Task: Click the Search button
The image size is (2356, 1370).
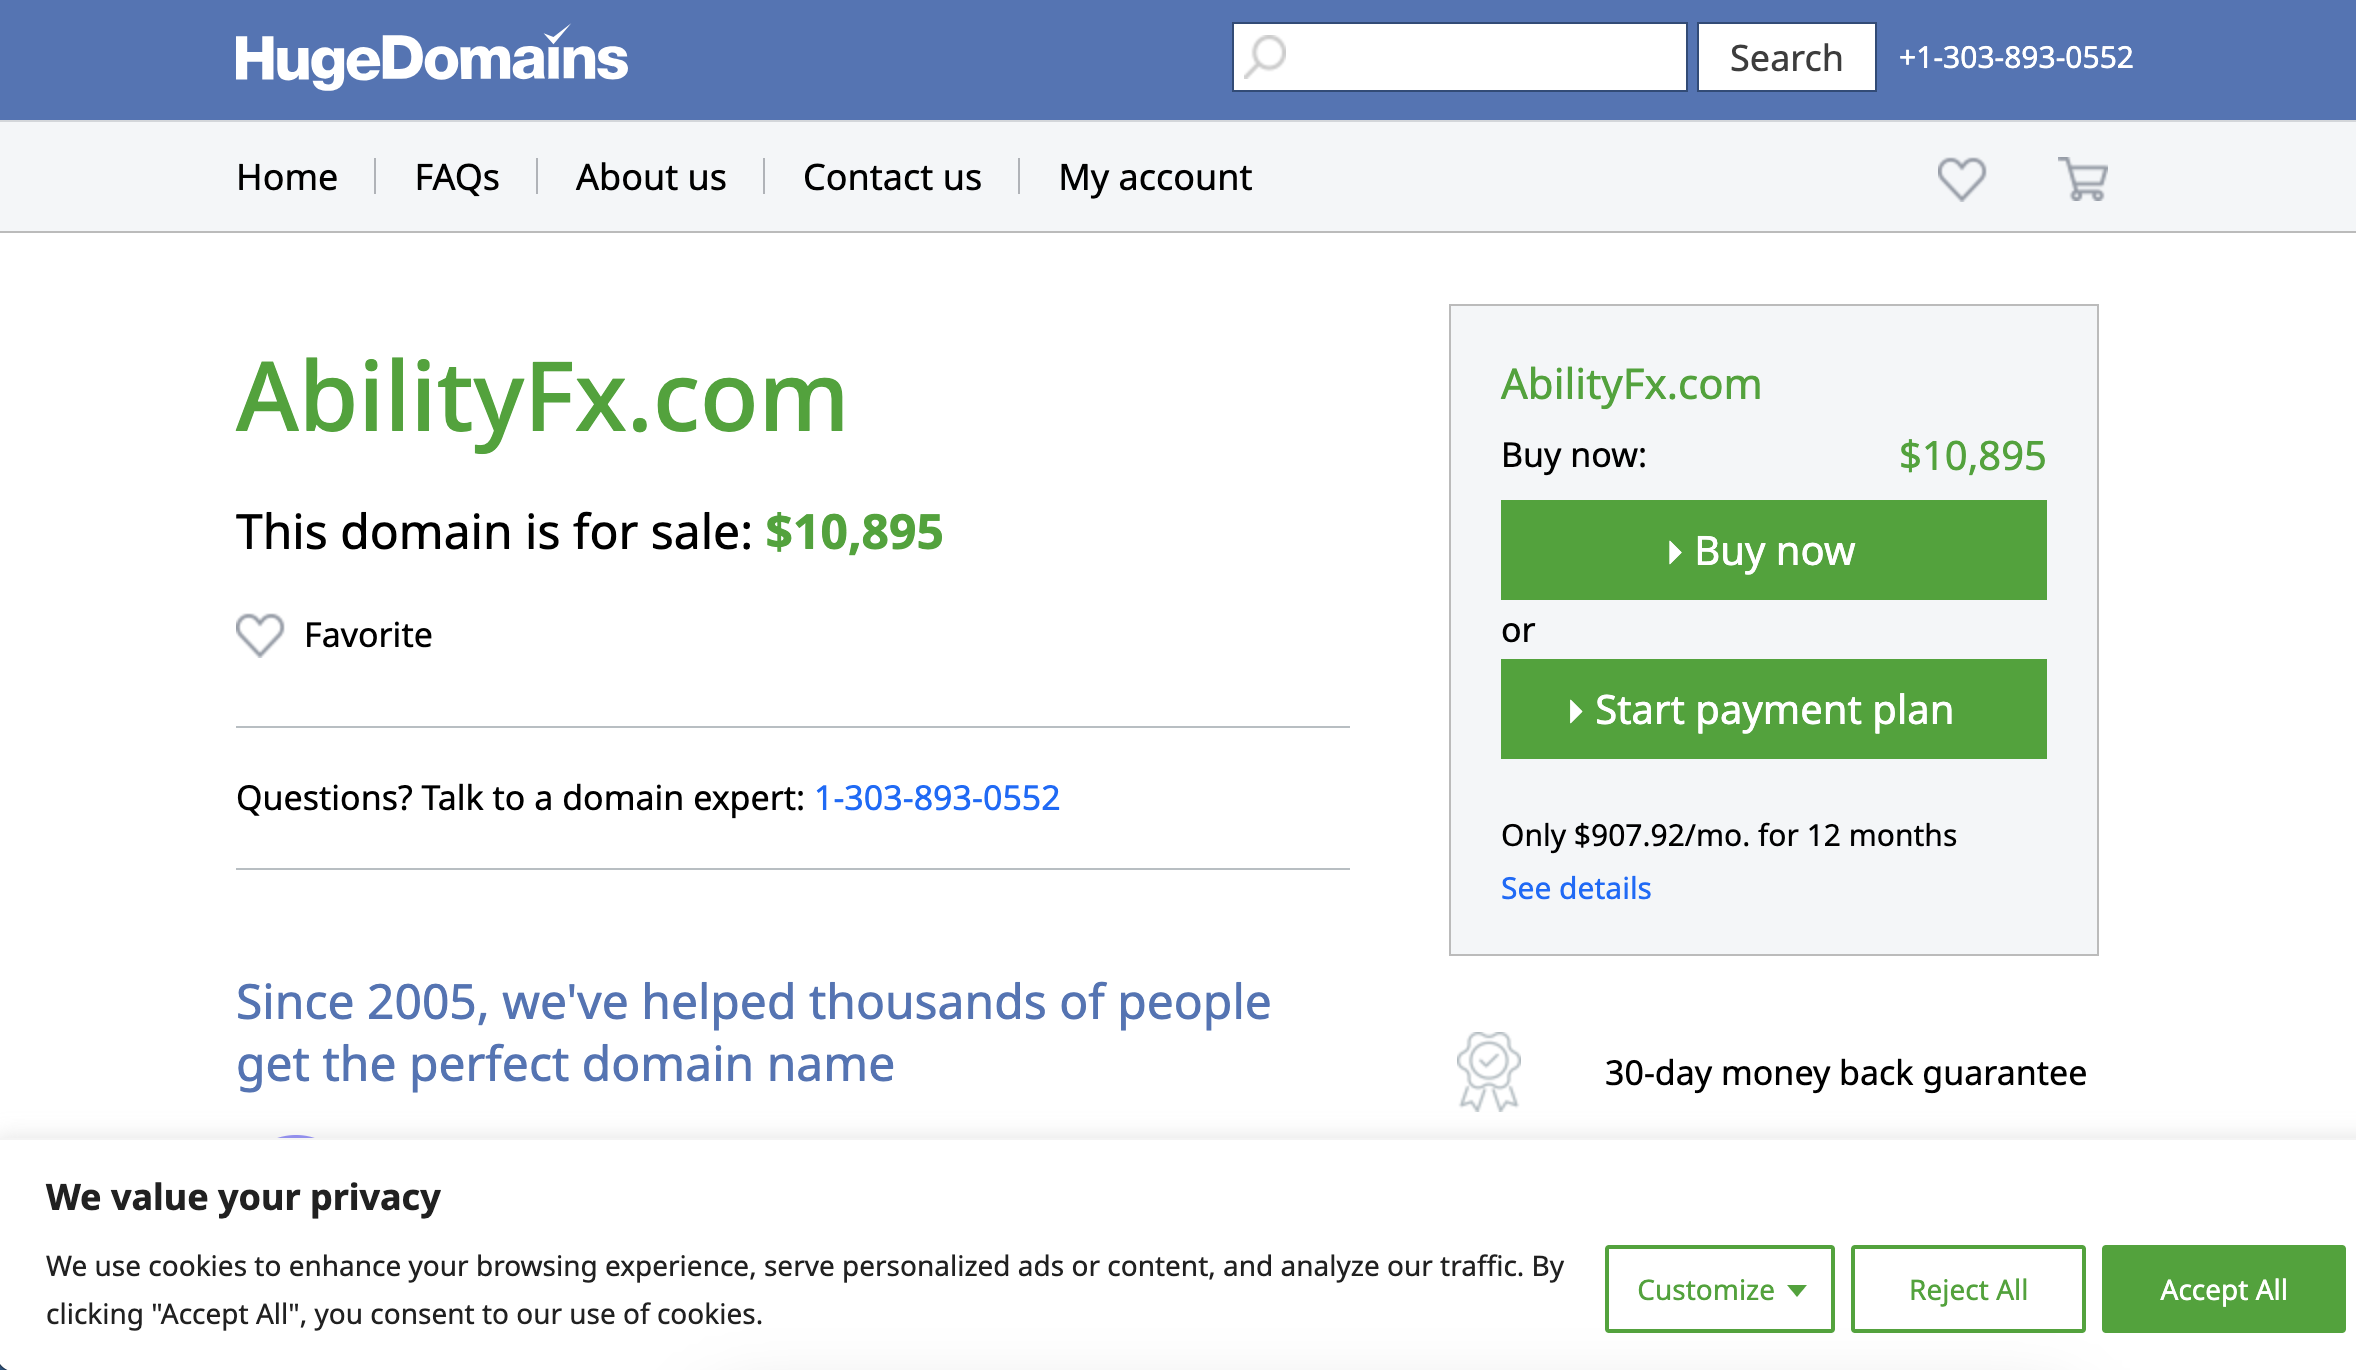Action: coord(1786,57)
